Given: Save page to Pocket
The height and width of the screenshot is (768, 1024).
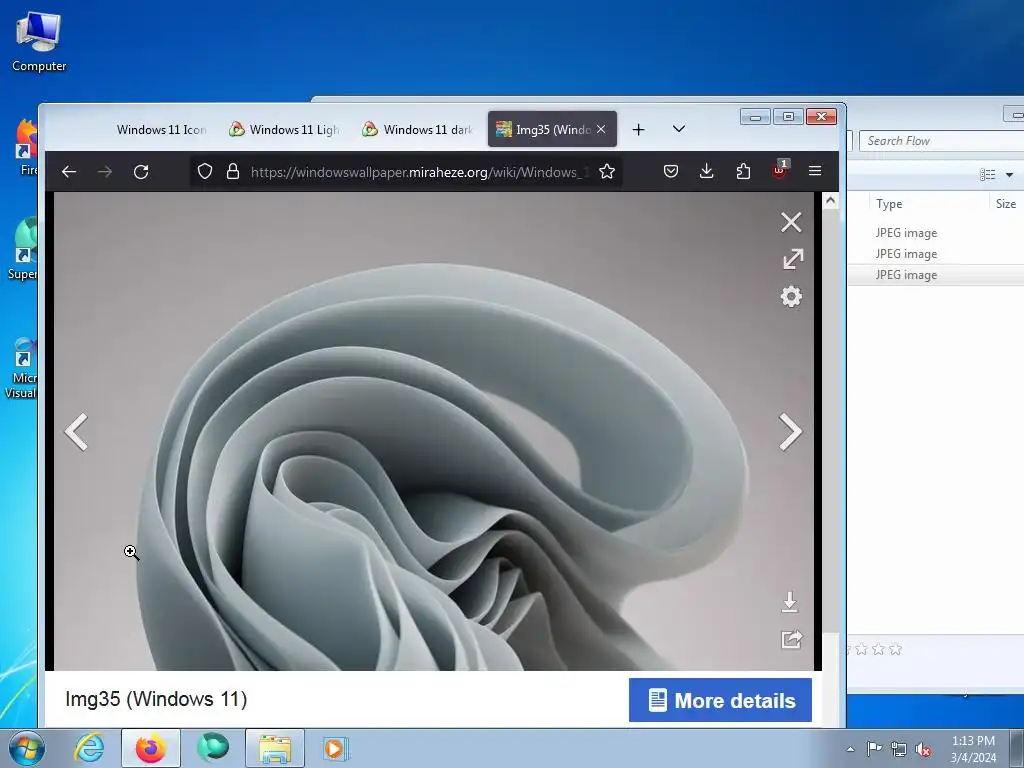Looking at the screenshot, I should click(671, 171).
